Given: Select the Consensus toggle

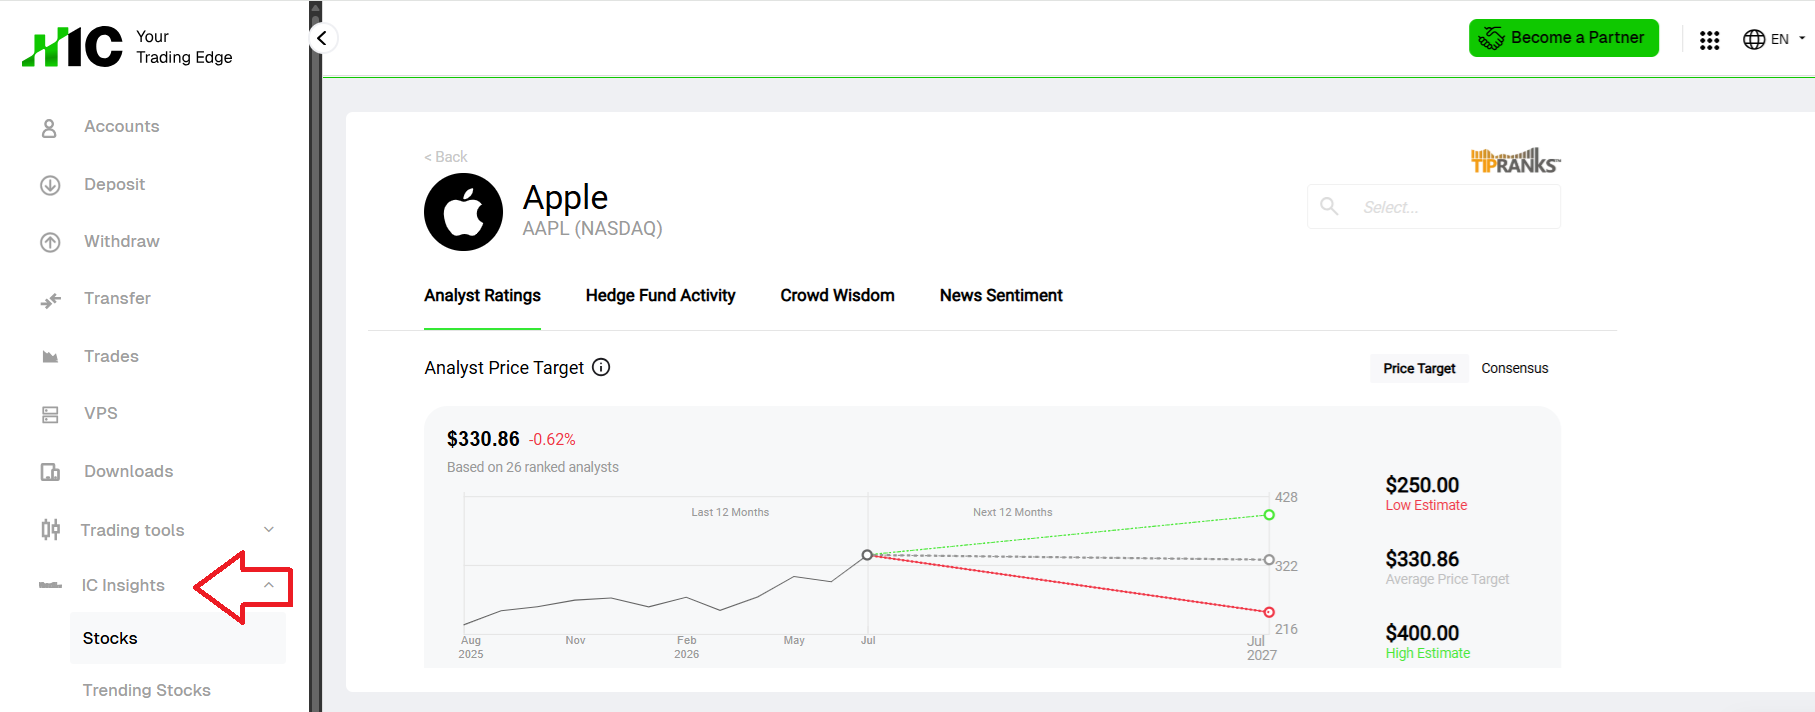Looking at the screenshot, I should tap(1514, 368).
